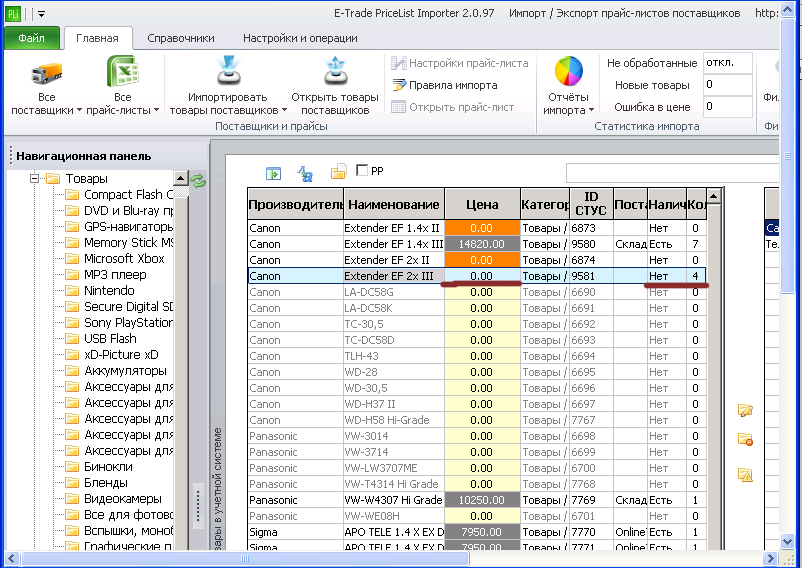This screenshot has width=802, height=568.
Task: Click the grey 14820.00 price cell
Action: [x=482, y=244]
